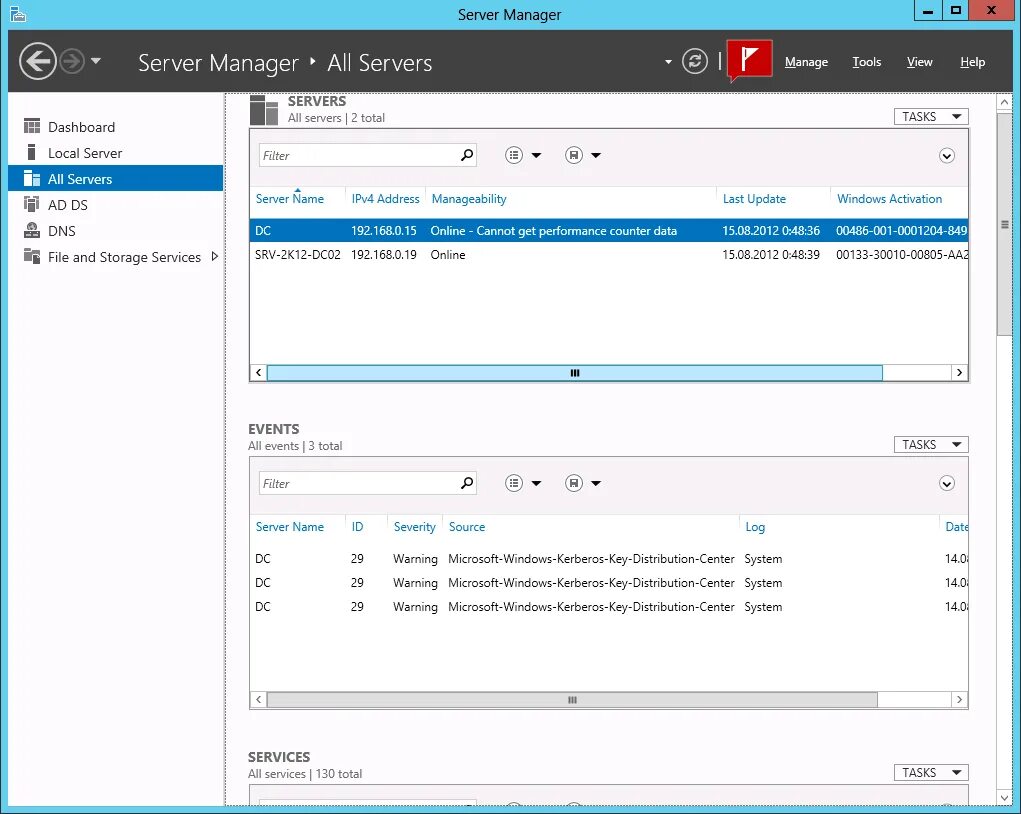Viewport: 1021px width, 814px height.
Task: Click main pane scroll up arrow
Action: click(1004, 102)
